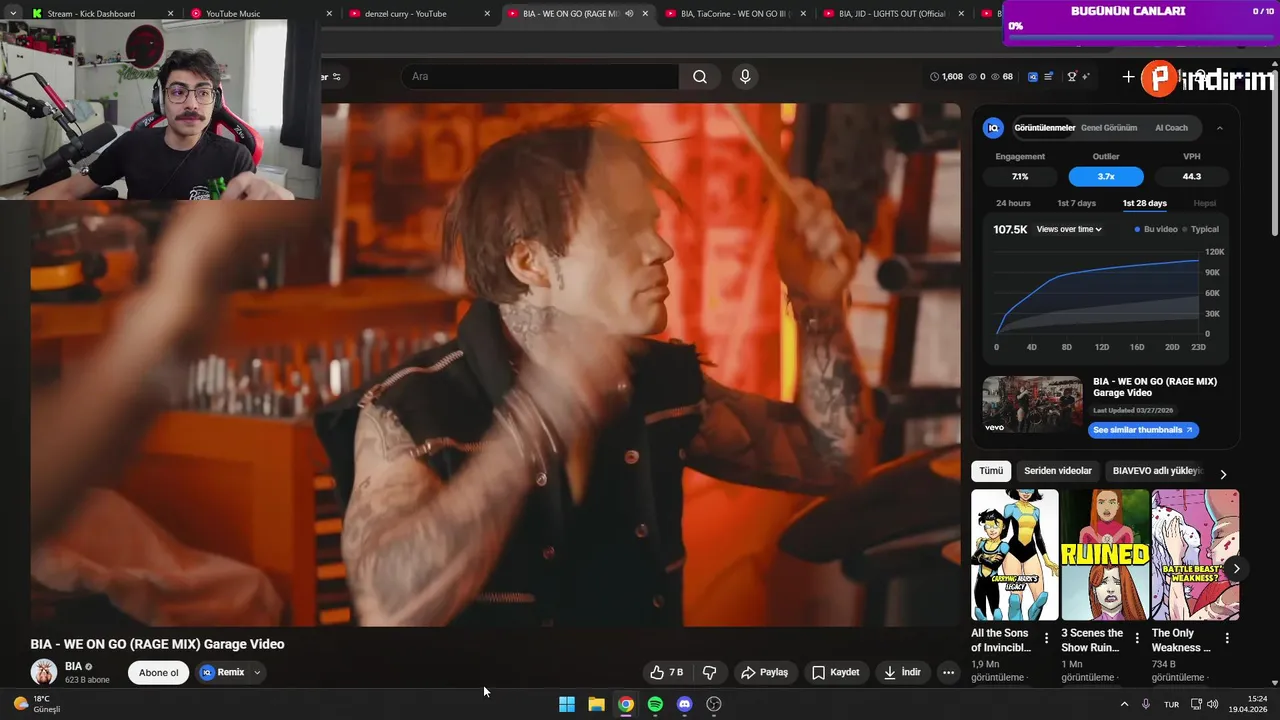The width and height of the screenshot is (1280, 720).
Task: Toggle the Bu video chart legend
Action: pos(1155,229)
